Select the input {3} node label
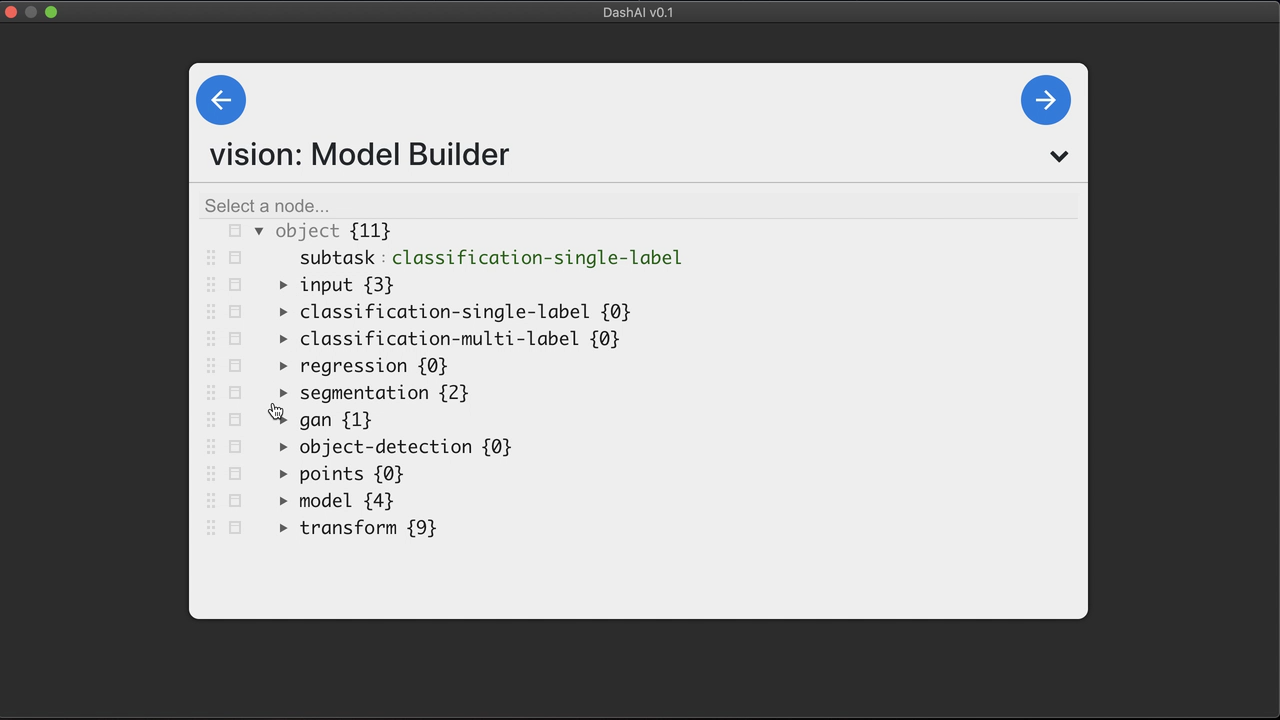Image resolution: width=1280 pixels, height=720 pixels. [346, 285]
